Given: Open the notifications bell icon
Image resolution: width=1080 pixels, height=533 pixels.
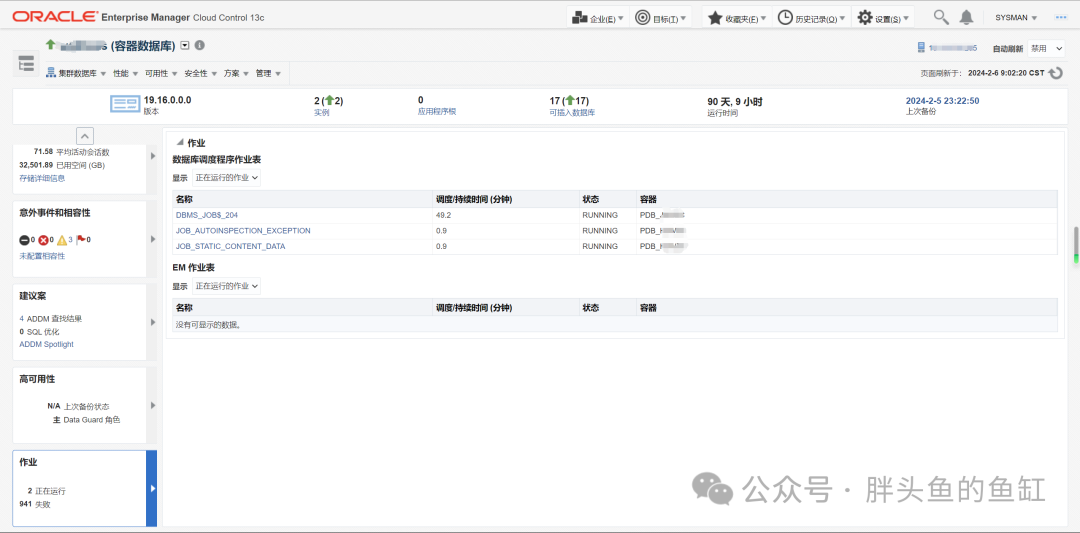Looking at the screenshot, I should [x=966, y=17].
